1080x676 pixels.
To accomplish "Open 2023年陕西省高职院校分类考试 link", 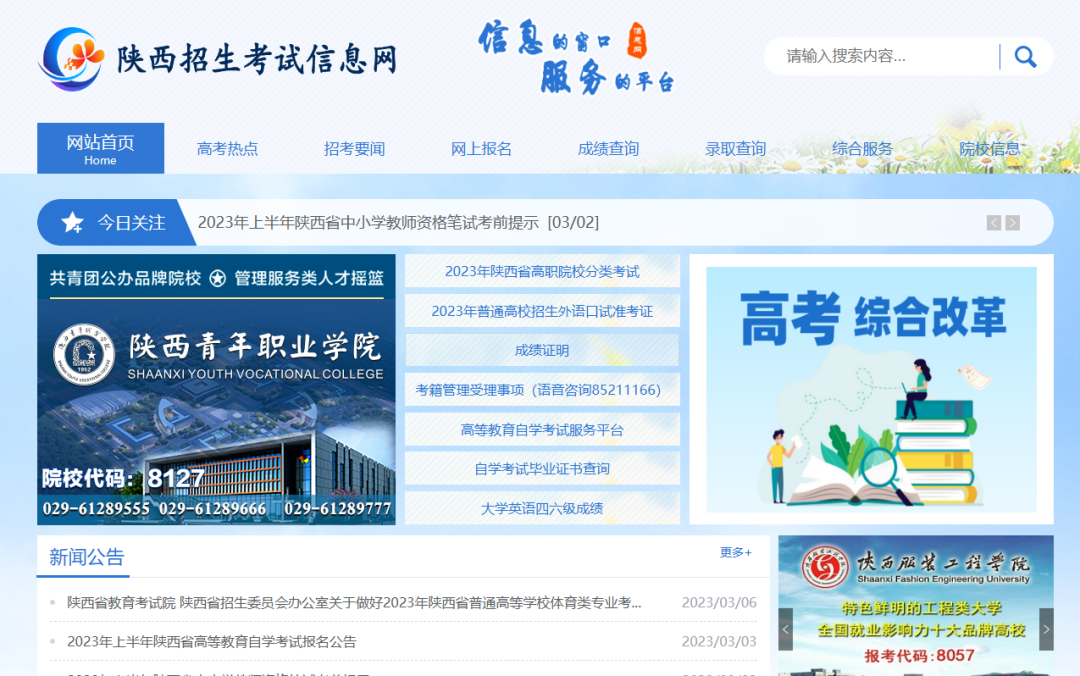I will [542, 271].
